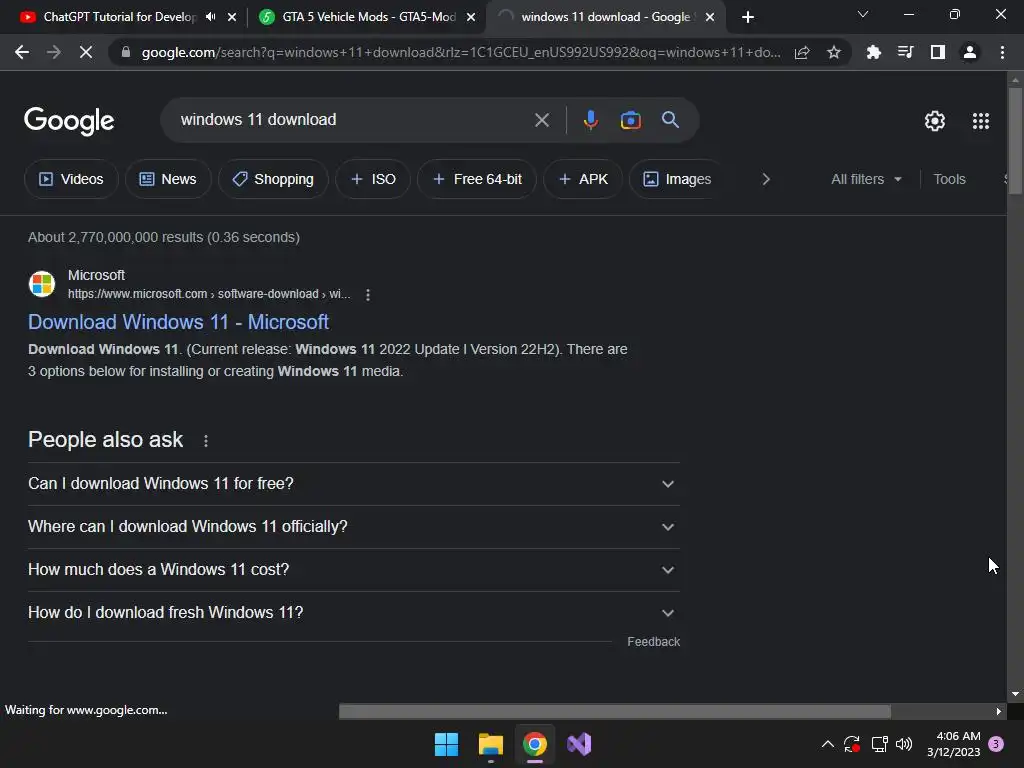Click the scroll-down arrow of vertical scrollbar

1015,694
